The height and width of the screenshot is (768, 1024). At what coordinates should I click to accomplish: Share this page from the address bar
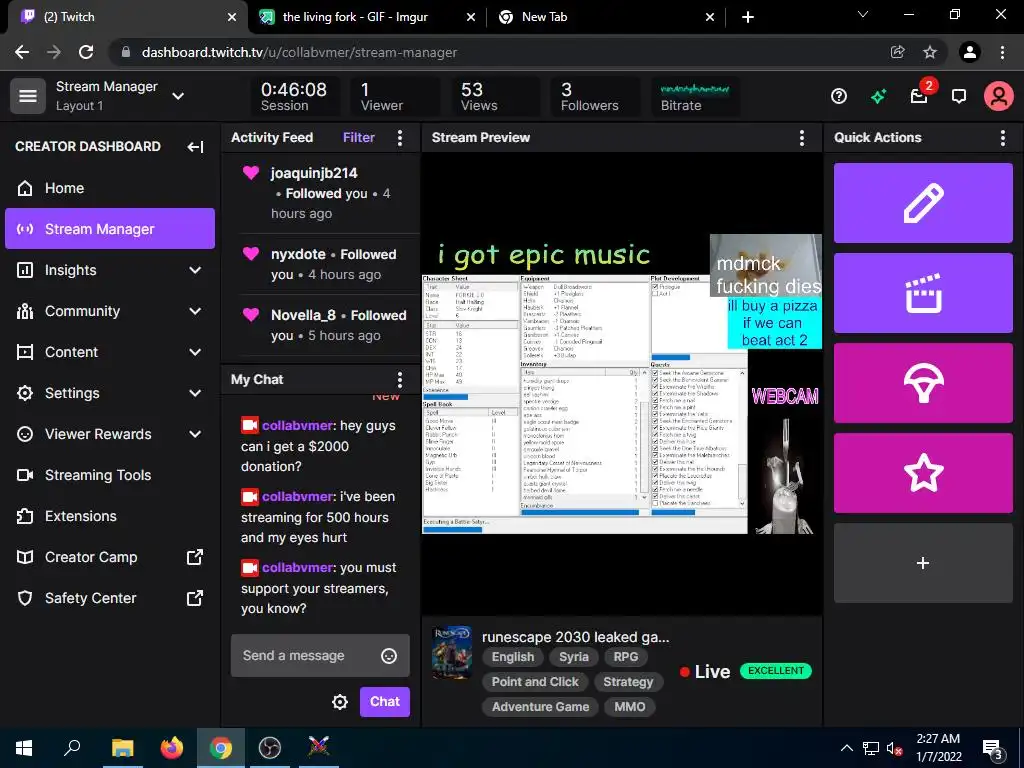(897, 52)
